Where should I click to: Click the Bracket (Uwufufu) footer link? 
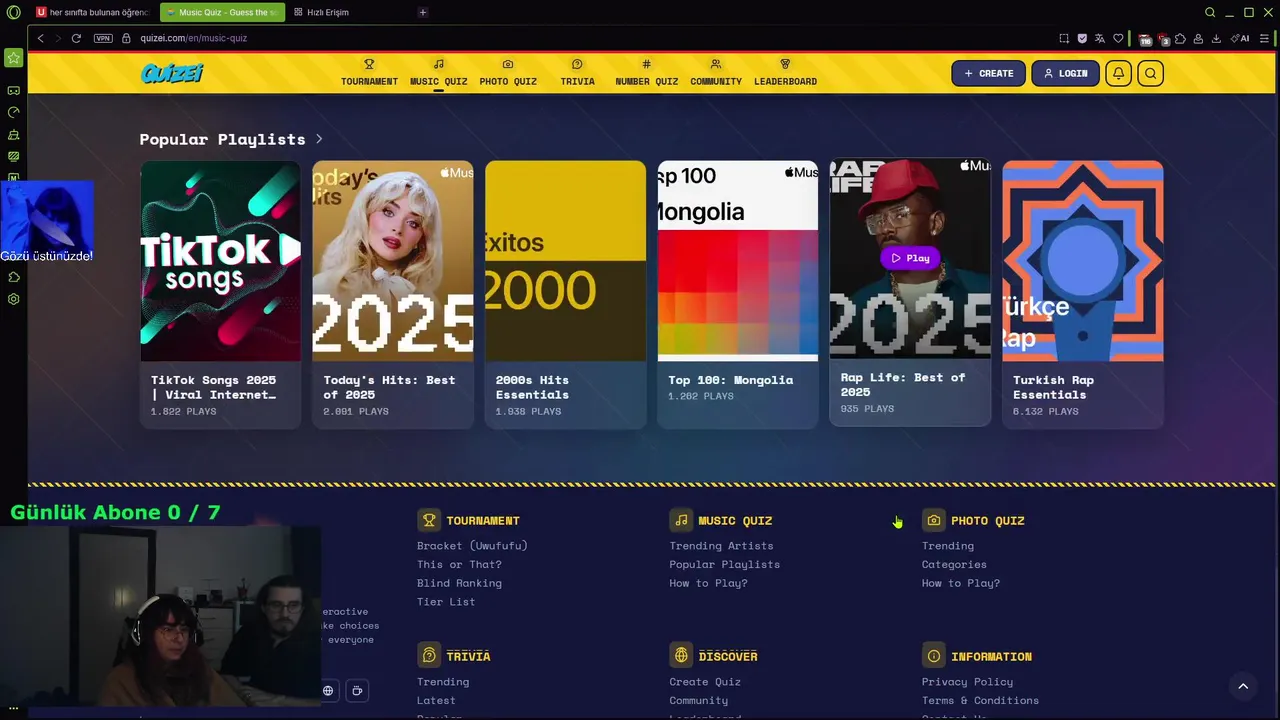click(x=472, y=546)
